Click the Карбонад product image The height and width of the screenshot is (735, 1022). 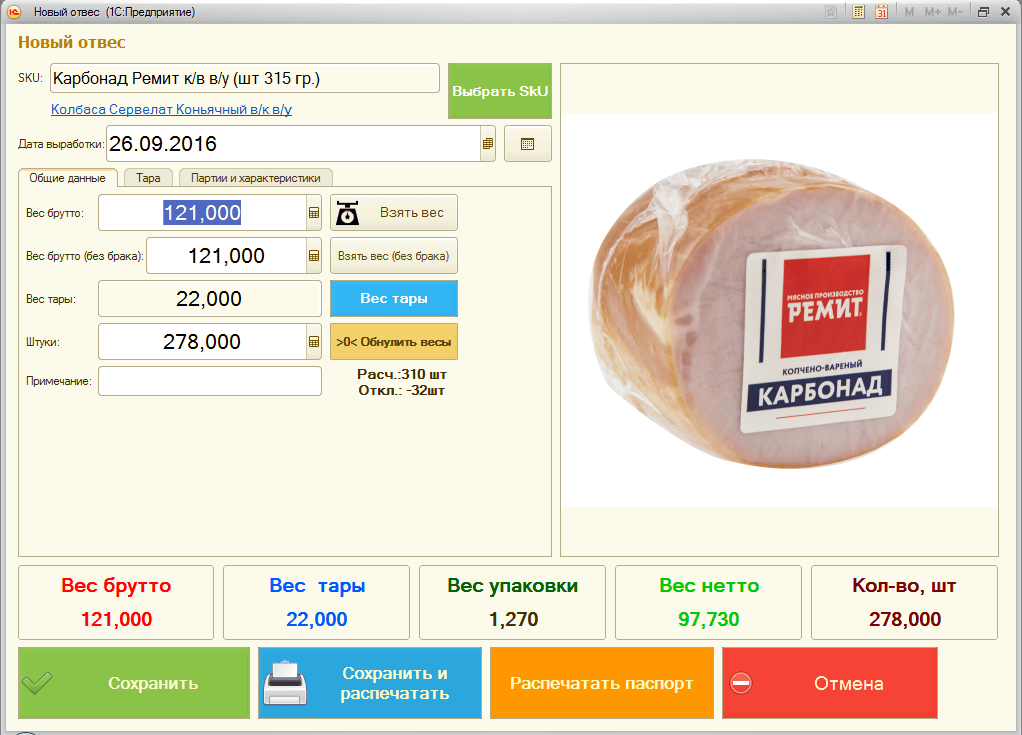(x=780, y=310)
